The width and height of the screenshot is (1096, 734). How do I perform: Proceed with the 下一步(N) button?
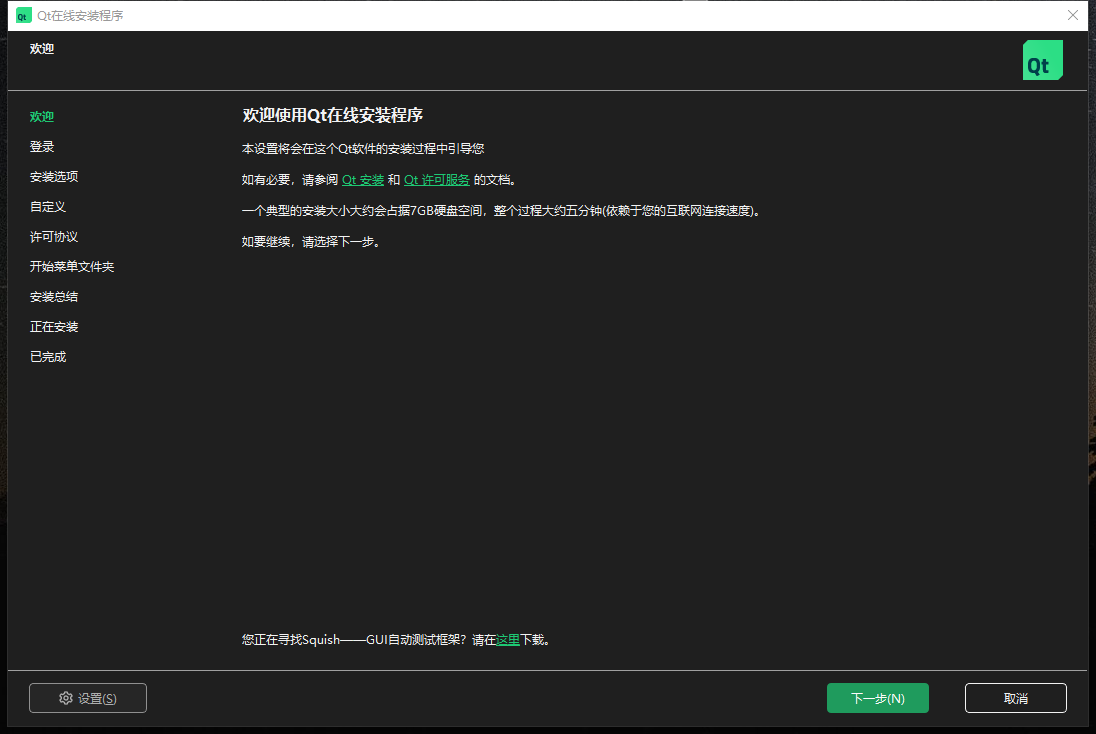(x=878, y=698)
